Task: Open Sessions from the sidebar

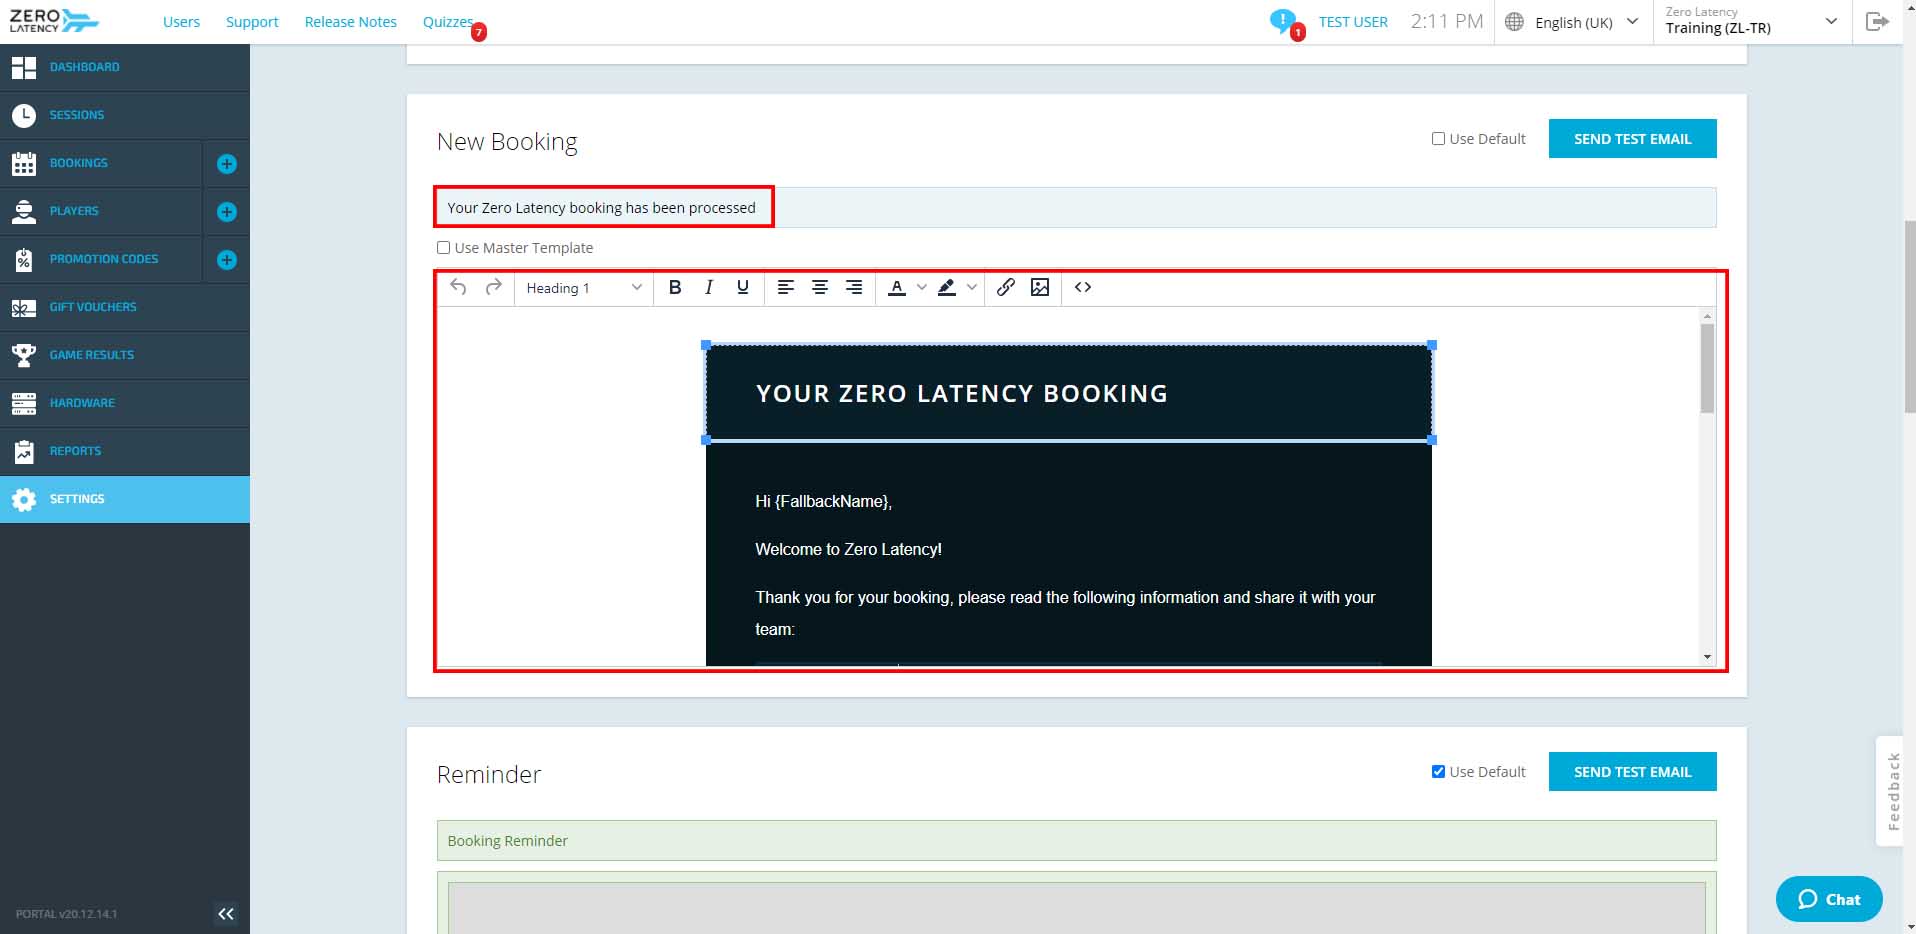Action: click(125, 115)
